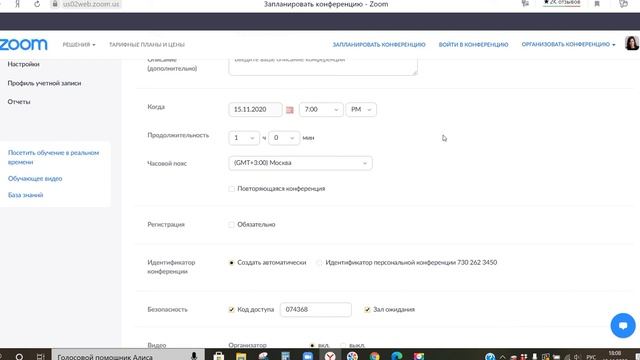Open Google Chrome from the taskbar
Viewport: 640px width, 360px height.
pos(374,356)
